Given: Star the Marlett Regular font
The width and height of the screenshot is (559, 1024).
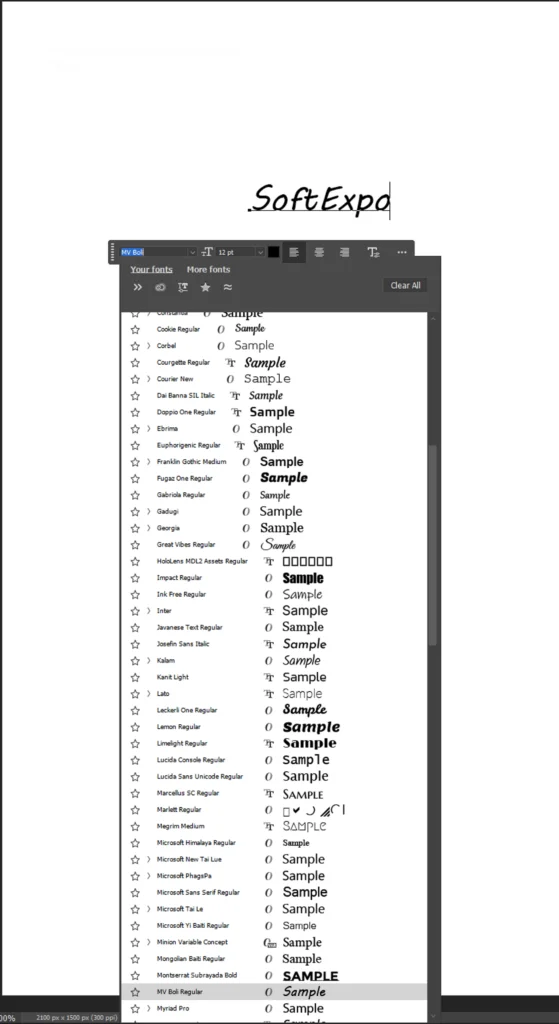Looking at the screenshot, I should (135, 810).
